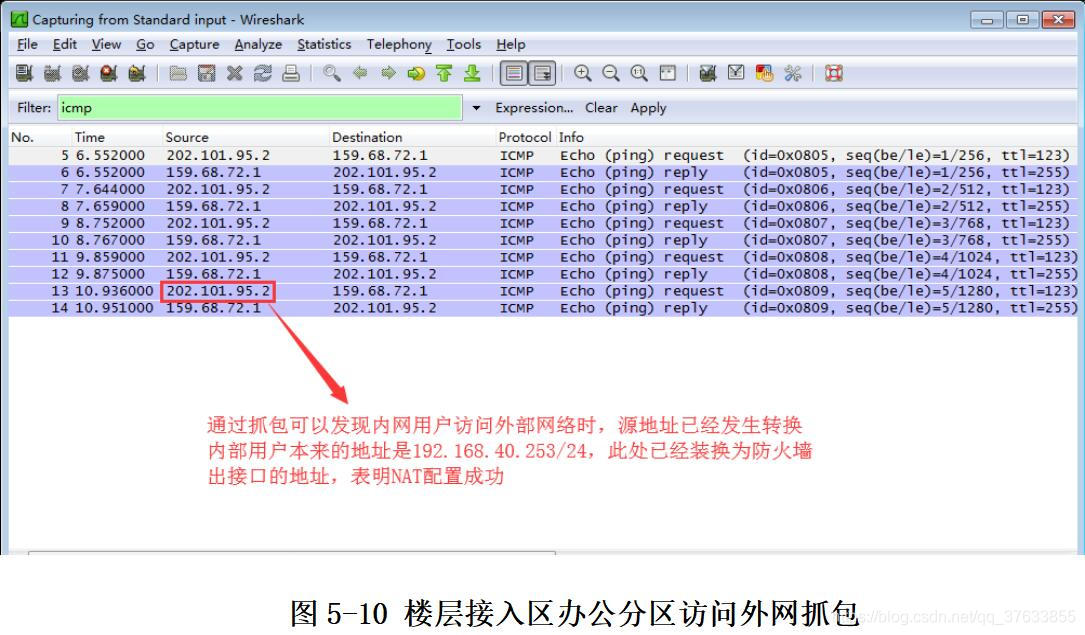Open the Go menu

coord(145,44)
